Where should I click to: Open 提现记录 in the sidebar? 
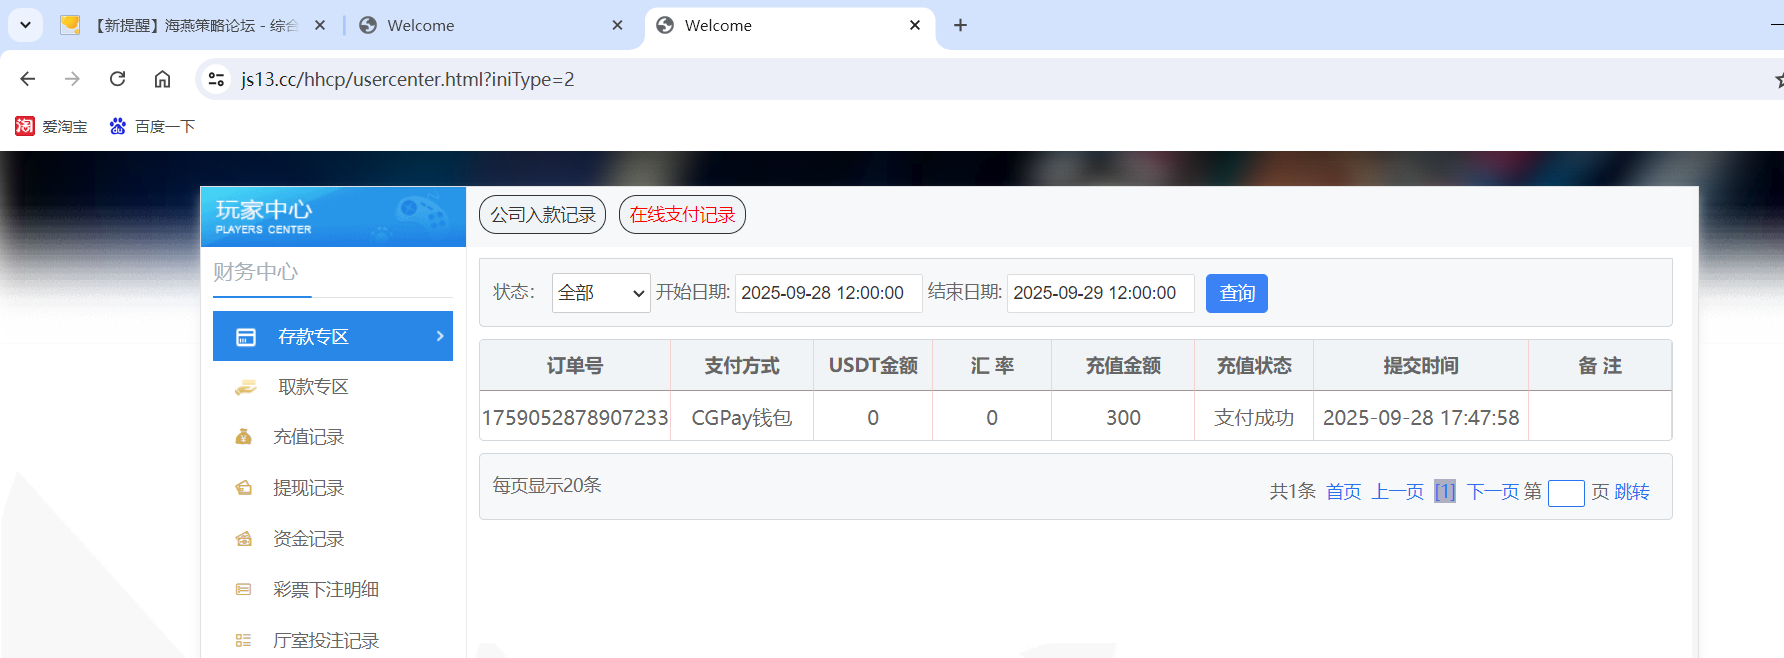tap(308, 488)
